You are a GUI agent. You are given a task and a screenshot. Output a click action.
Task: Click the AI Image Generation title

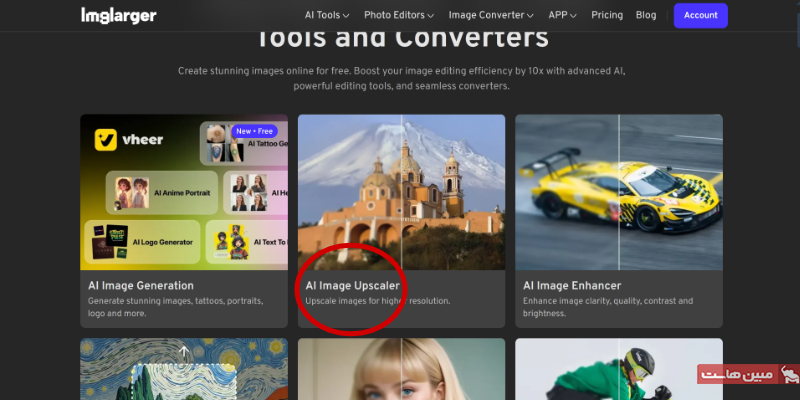click(x=141, y=285)
